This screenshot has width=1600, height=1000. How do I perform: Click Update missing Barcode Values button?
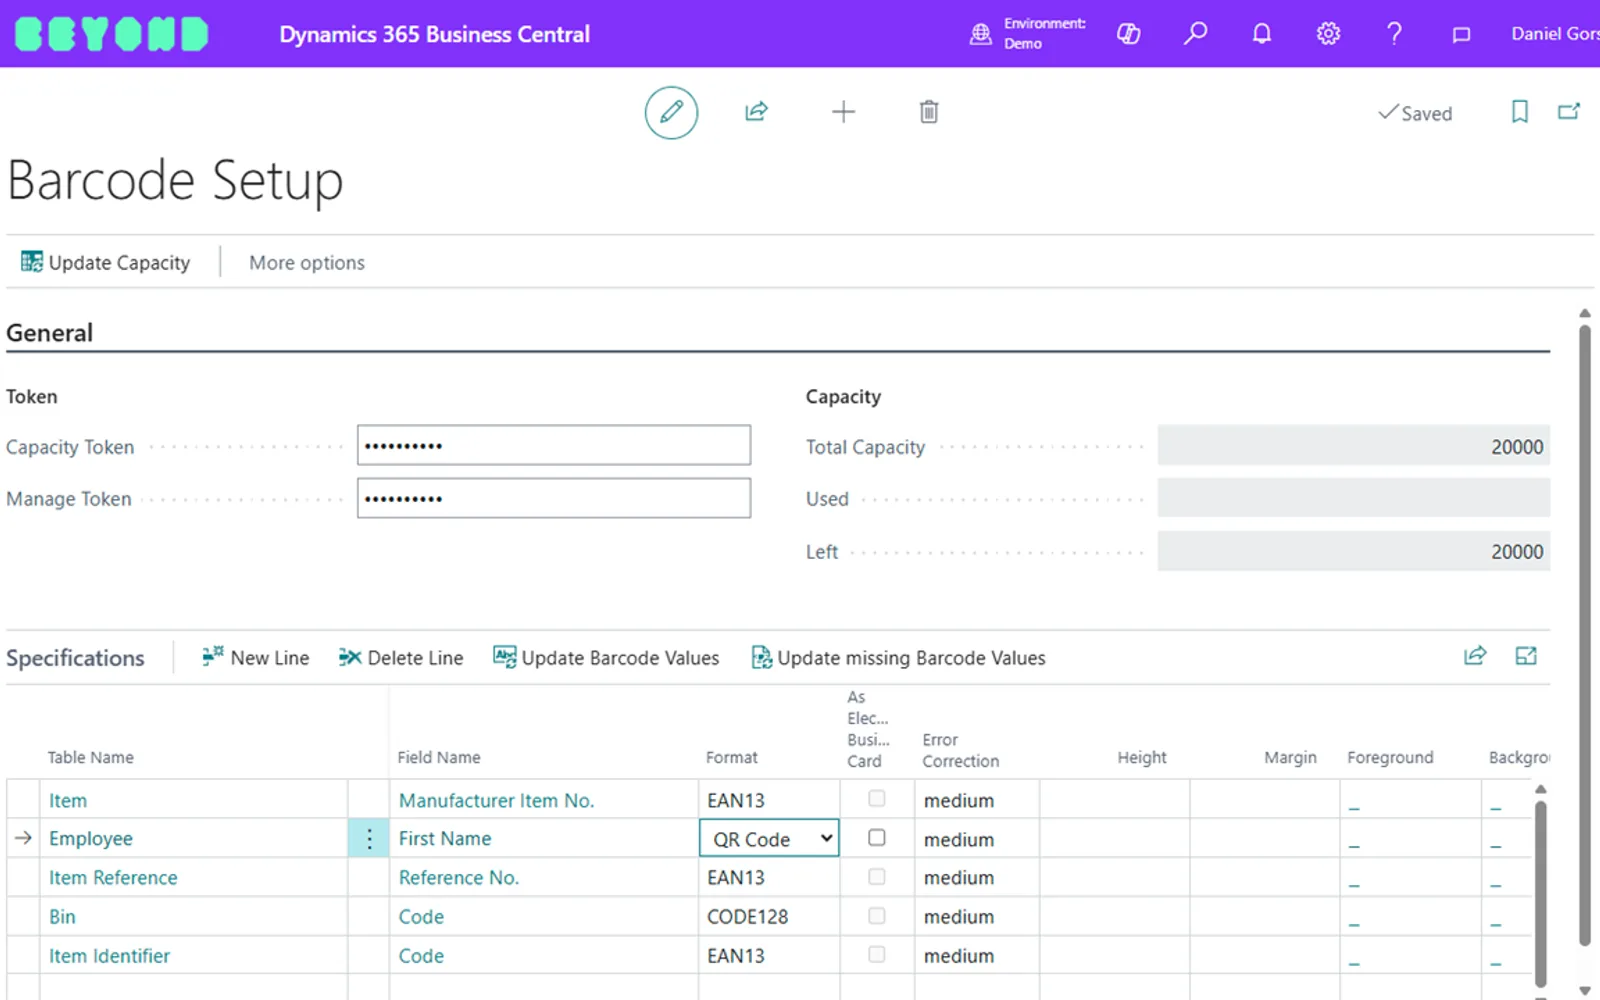pyautogui.click(x=898, y=657)
